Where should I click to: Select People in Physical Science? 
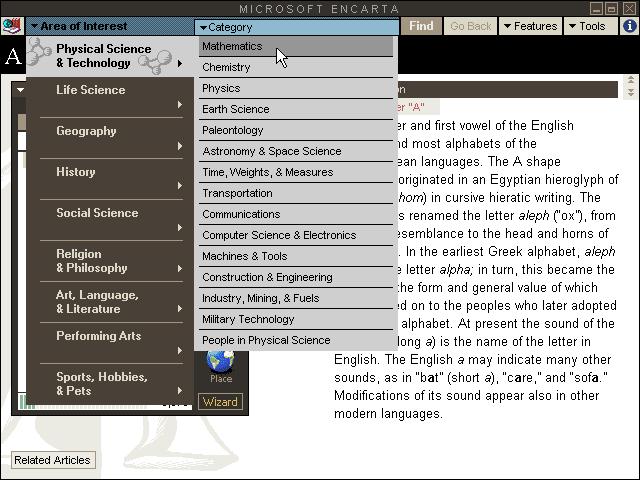[x=296, y=340]
